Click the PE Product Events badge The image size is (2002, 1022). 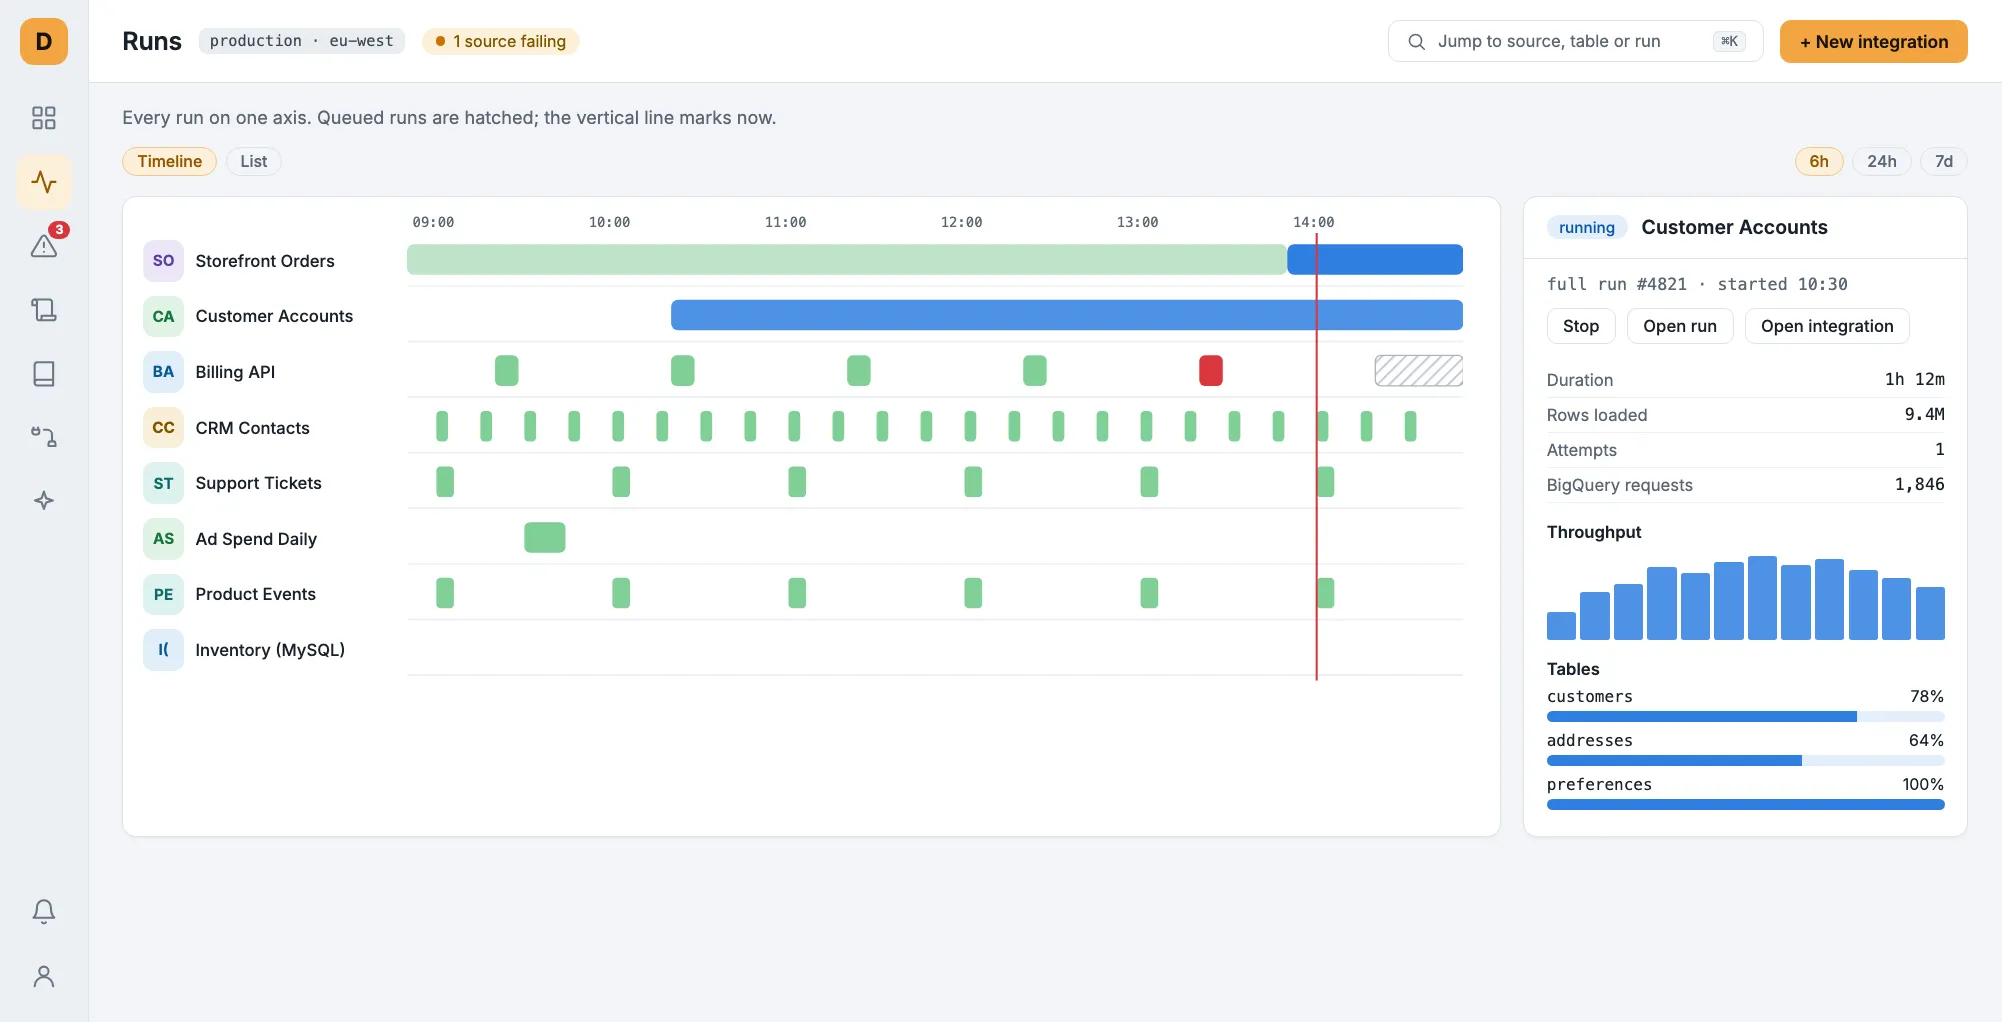(x=163, y=594)
